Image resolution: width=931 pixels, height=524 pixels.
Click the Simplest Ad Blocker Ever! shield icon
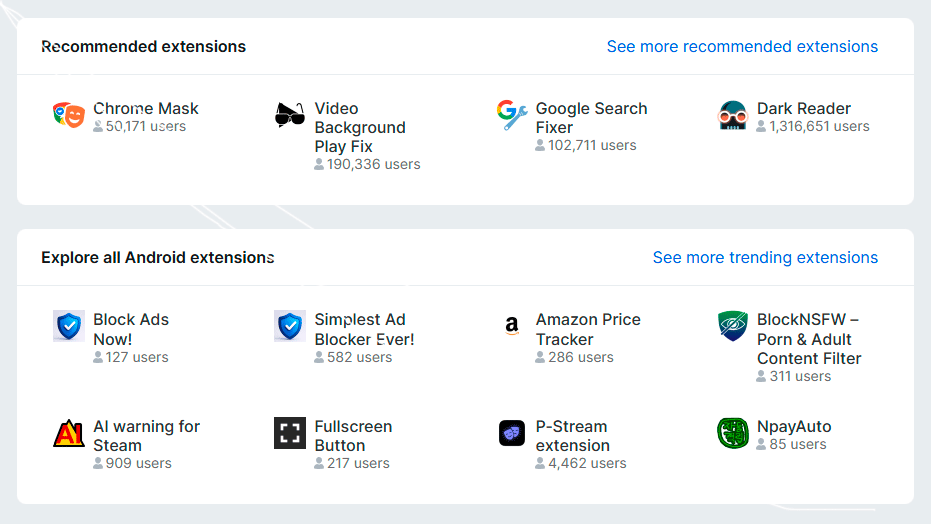(x=290, y=326)
